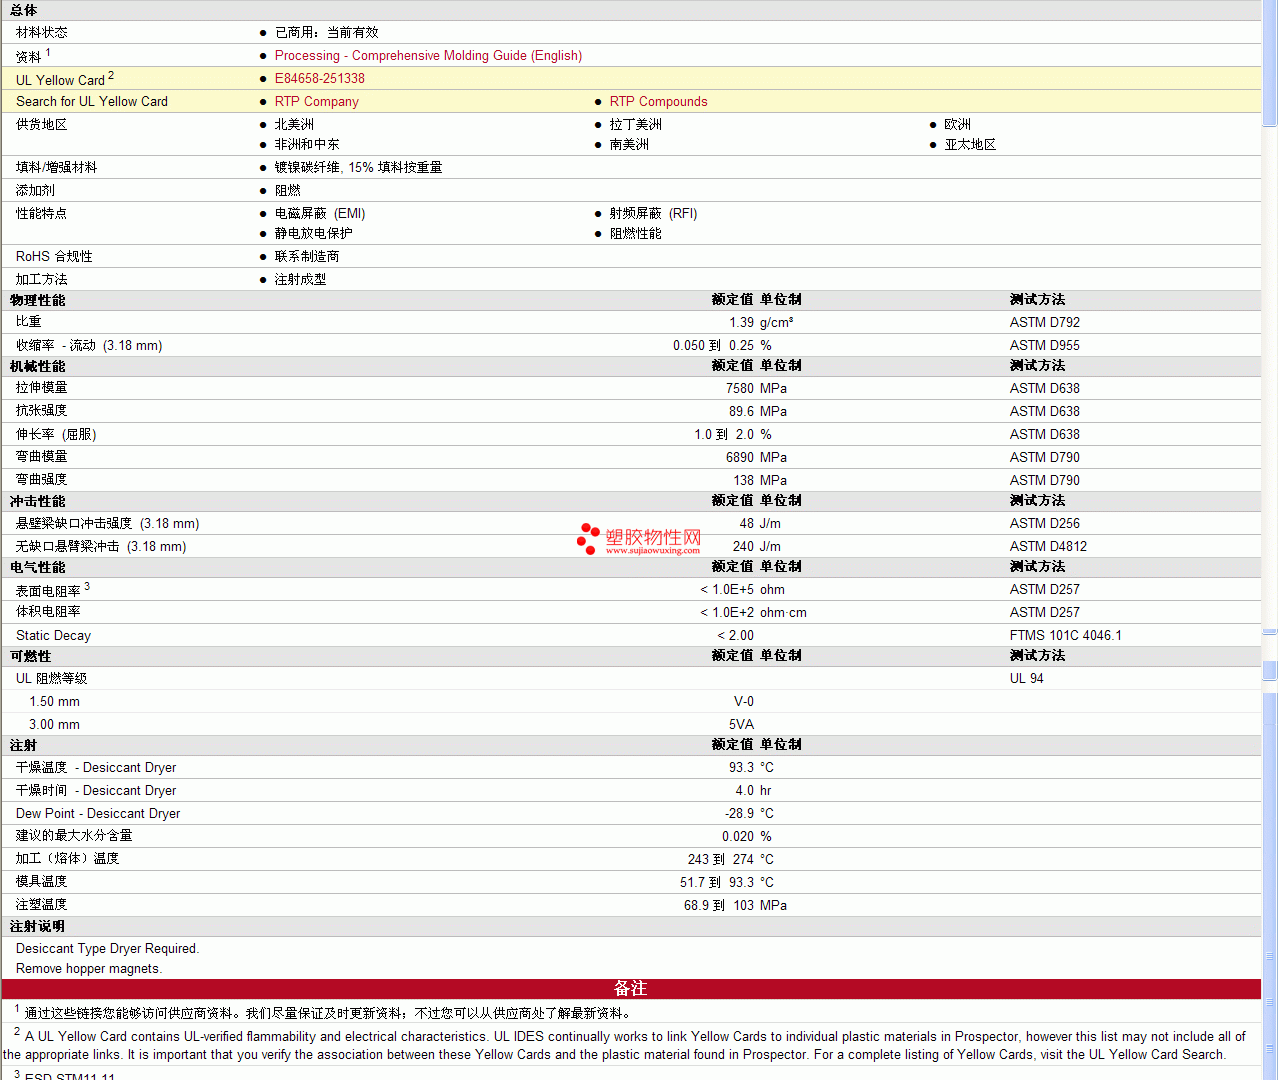Select the '亚太地区' region entry
The height and width of the screenshot is (1080, 1278).
[970, 145]
